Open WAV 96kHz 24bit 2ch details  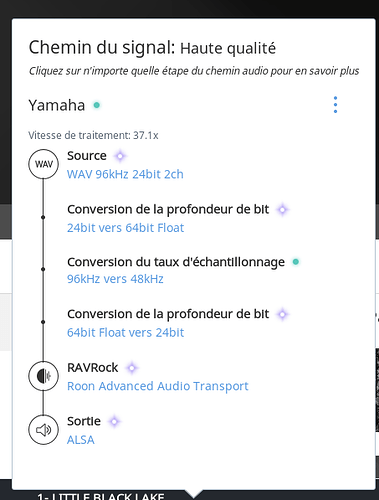[x=125, y=174]
